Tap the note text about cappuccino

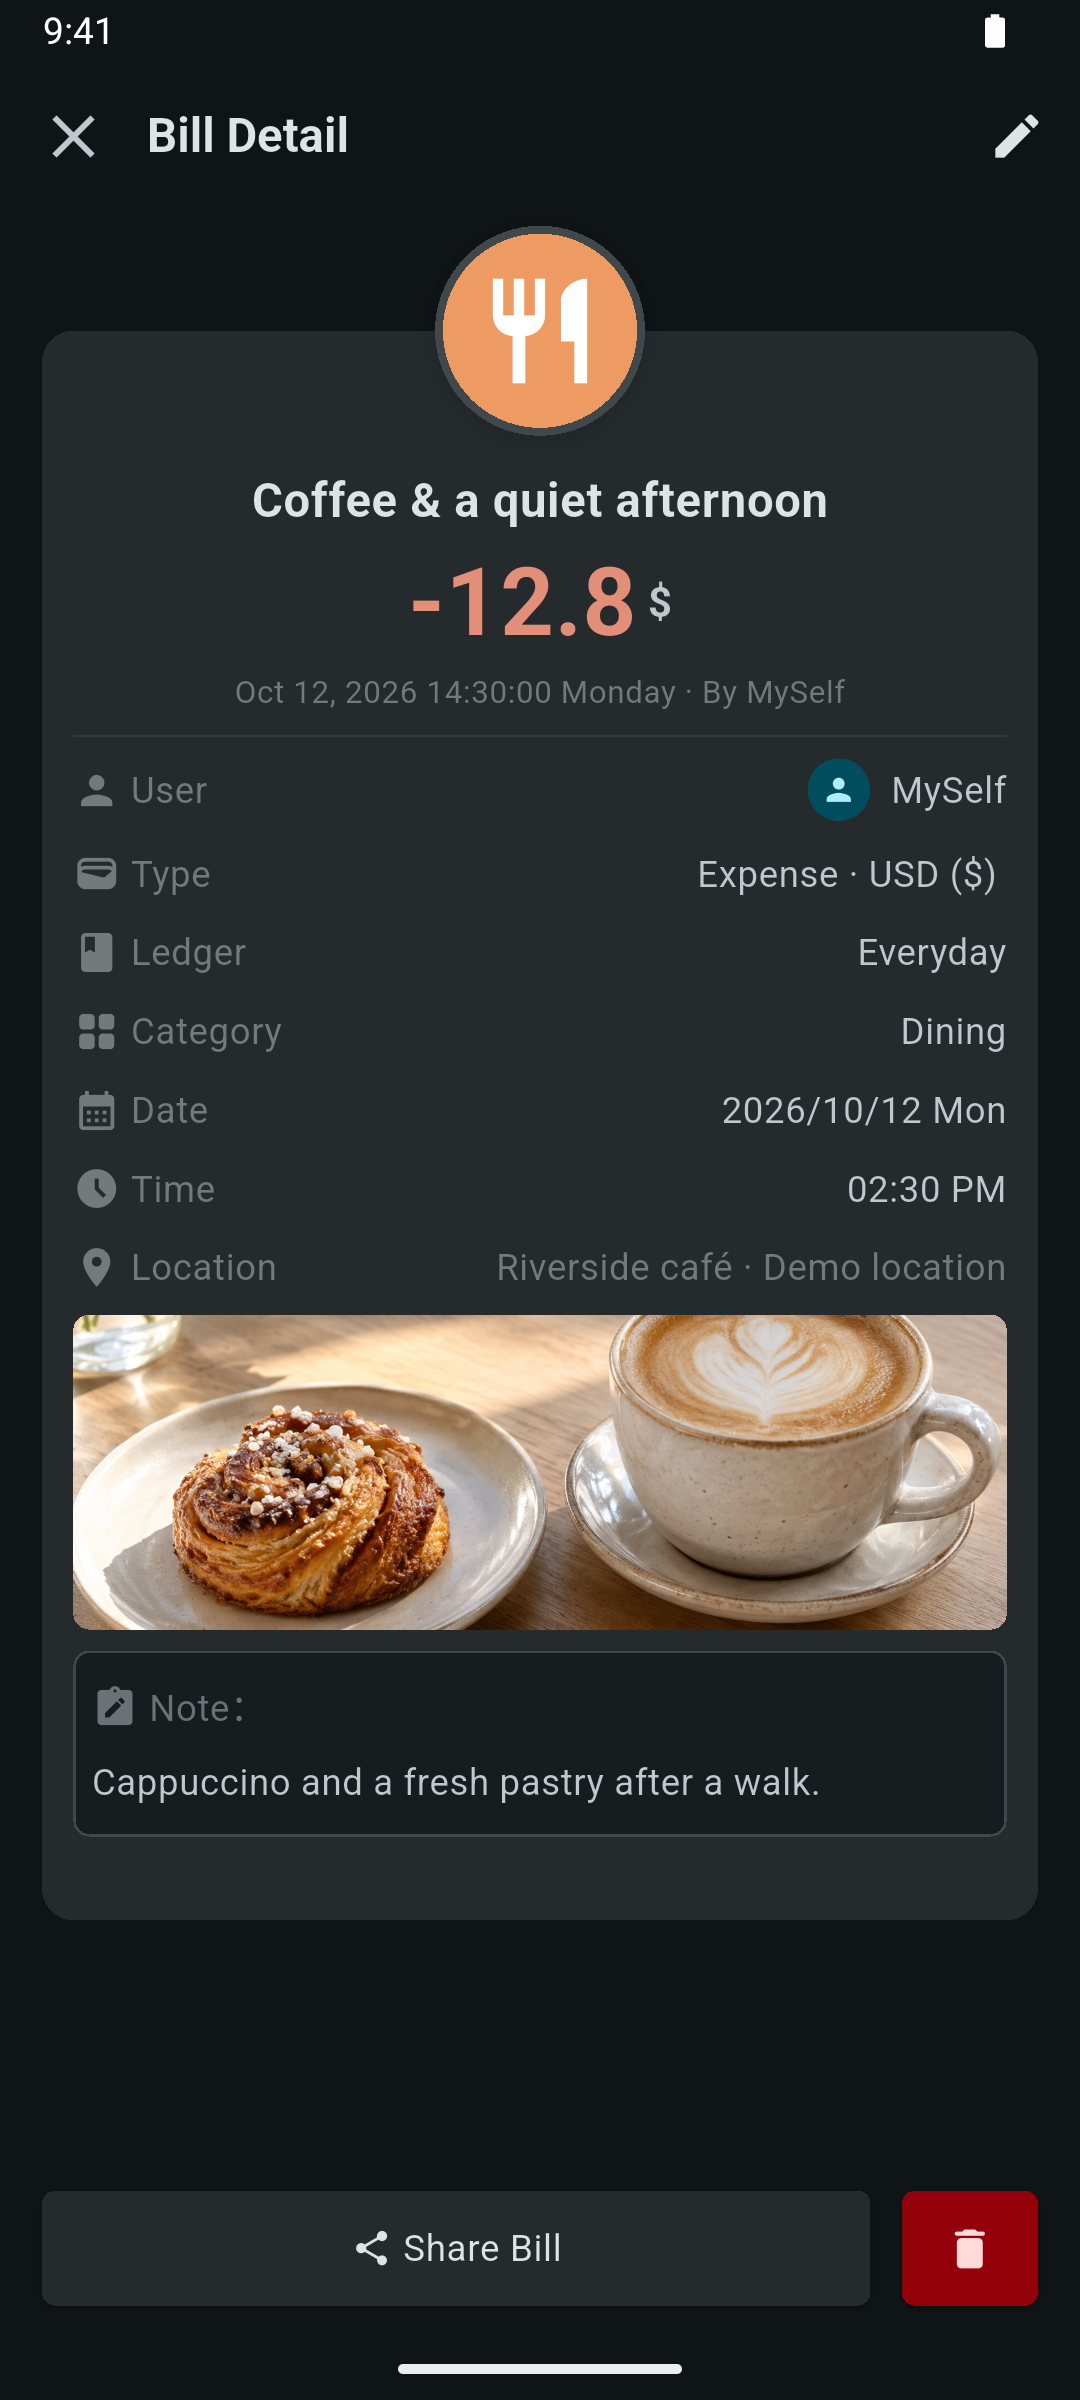(x=456, y=1782)
